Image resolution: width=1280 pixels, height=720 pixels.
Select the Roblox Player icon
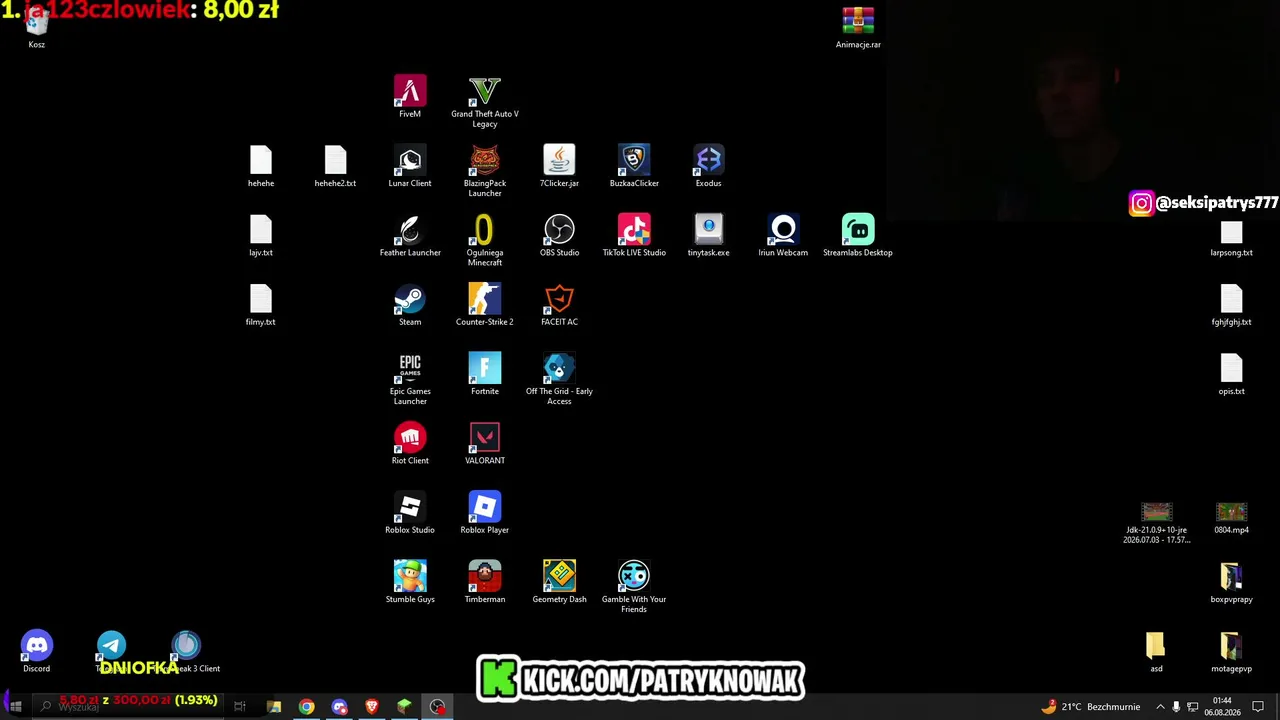[x=485, y=512]
